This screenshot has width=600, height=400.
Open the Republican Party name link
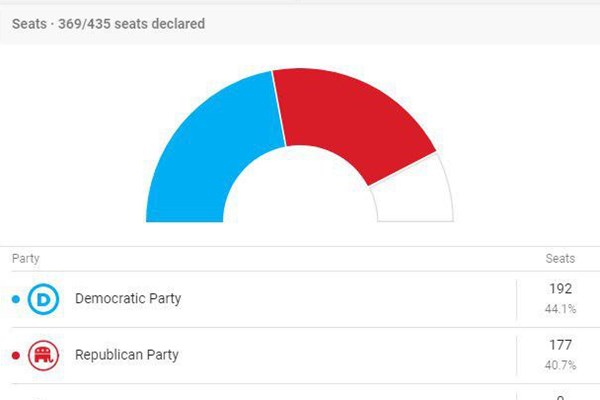tap(128, 355)
